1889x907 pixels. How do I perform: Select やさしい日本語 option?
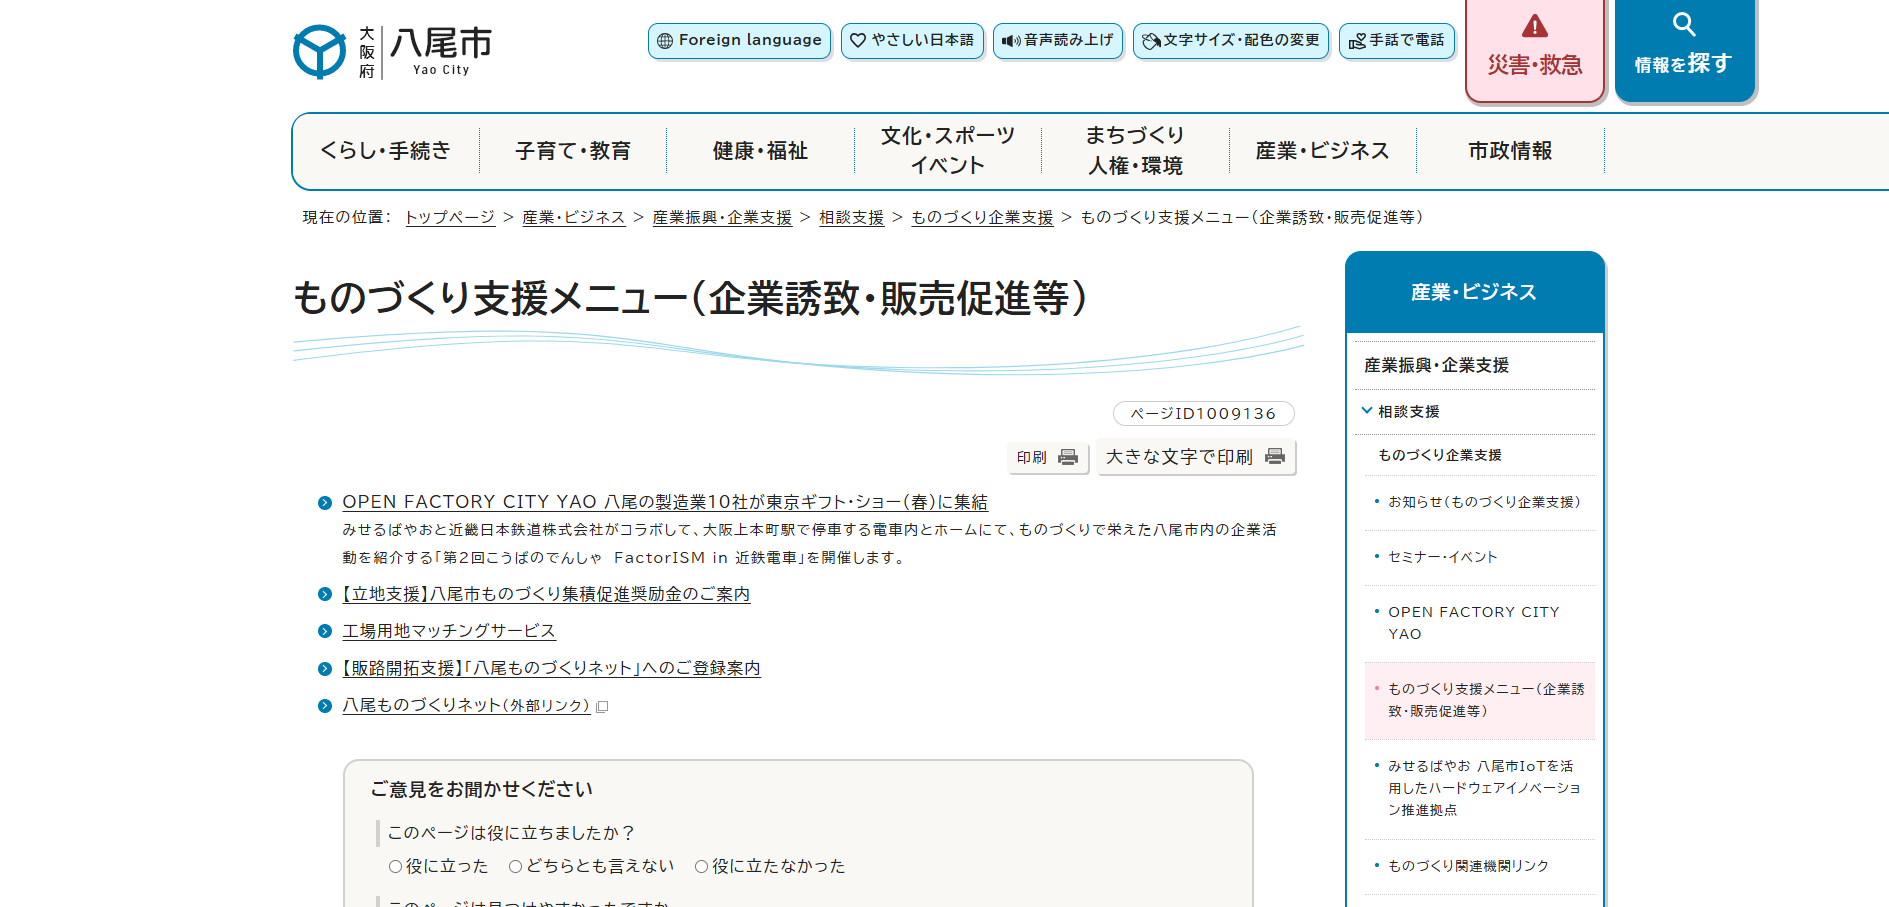pos(912,41)
